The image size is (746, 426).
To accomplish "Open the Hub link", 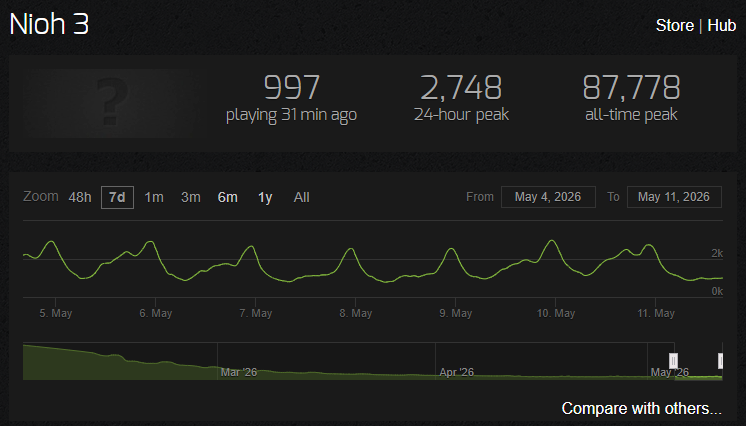I will tap(722, 25).
